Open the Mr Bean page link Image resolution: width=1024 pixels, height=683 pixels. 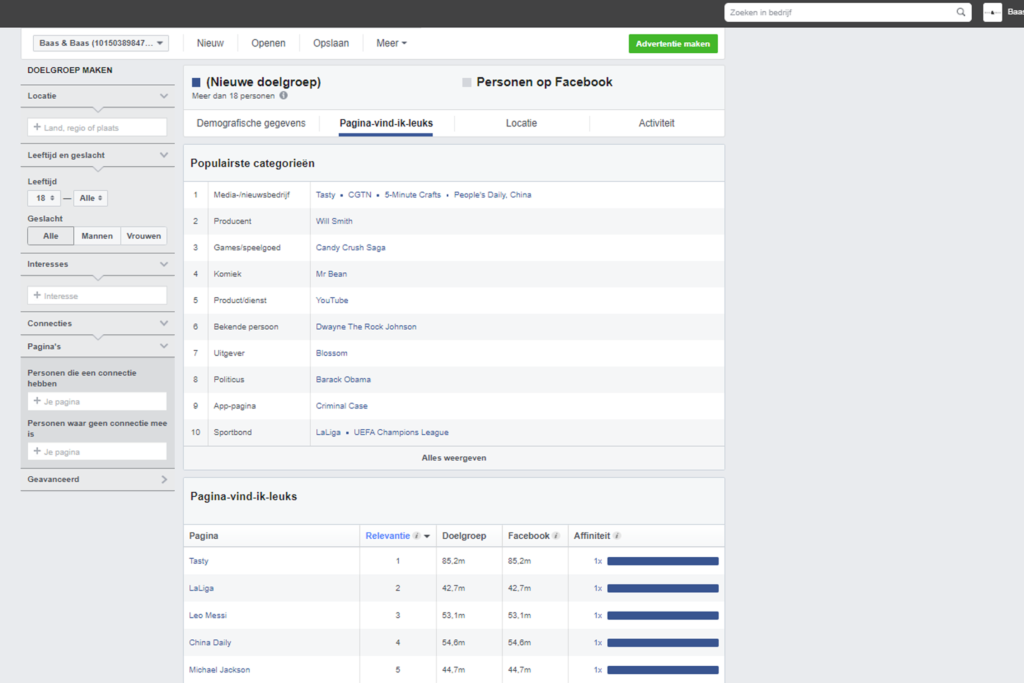331,274
